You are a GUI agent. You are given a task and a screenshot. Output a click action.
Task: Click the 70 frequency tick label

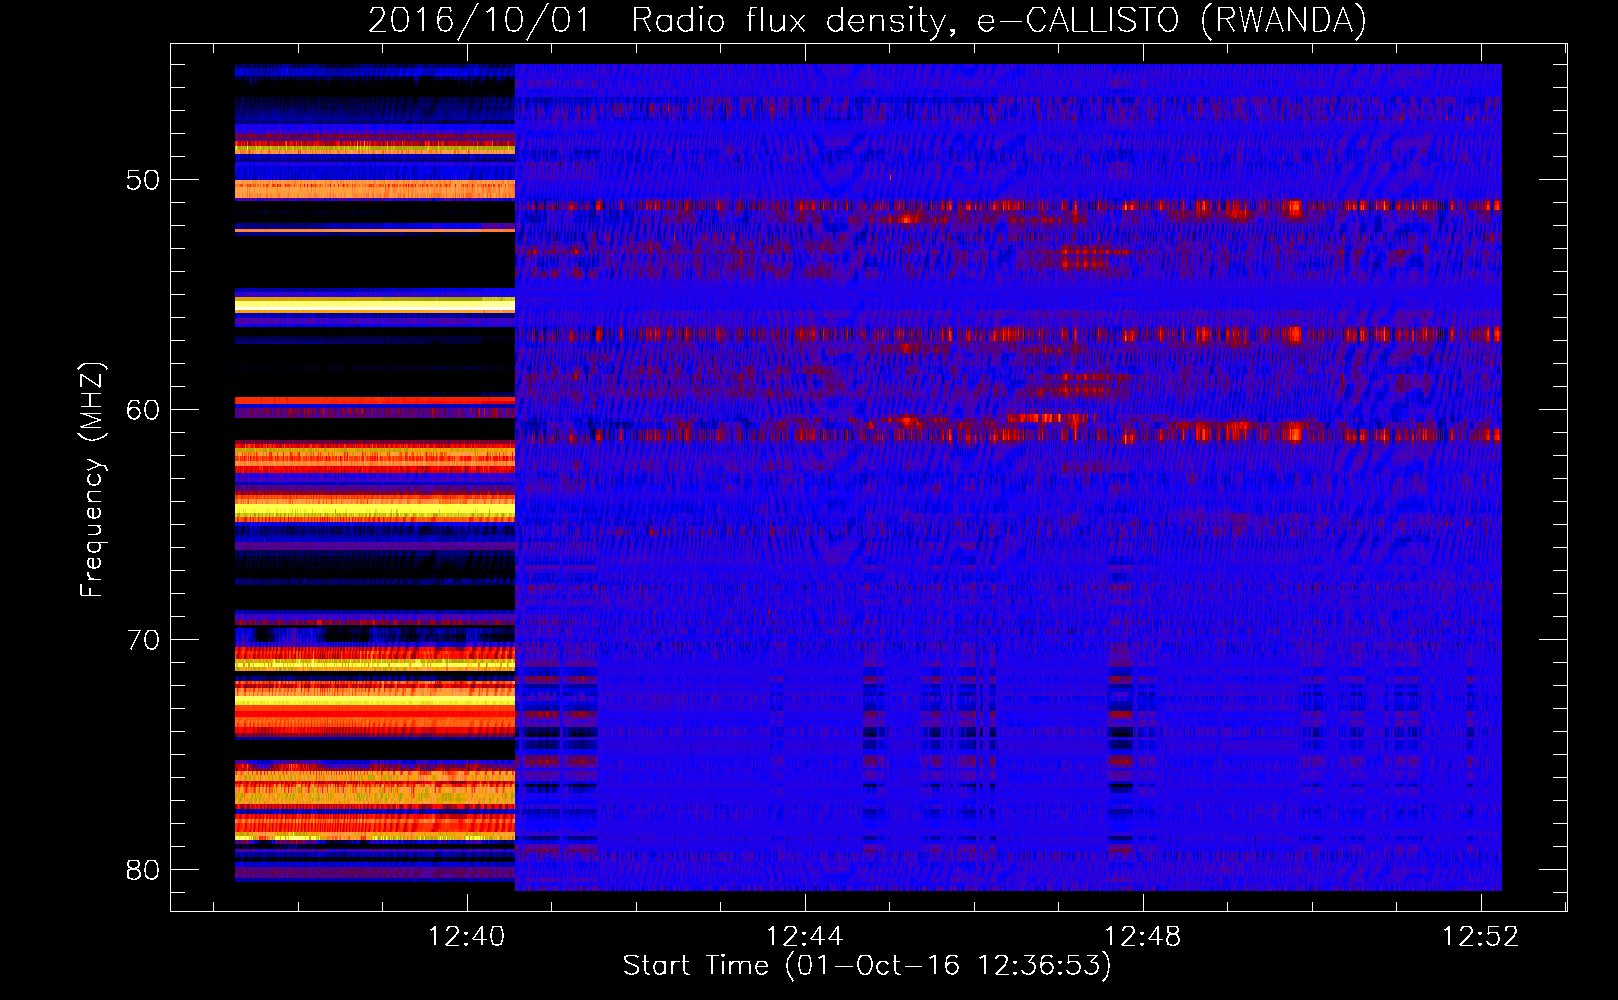143,640
